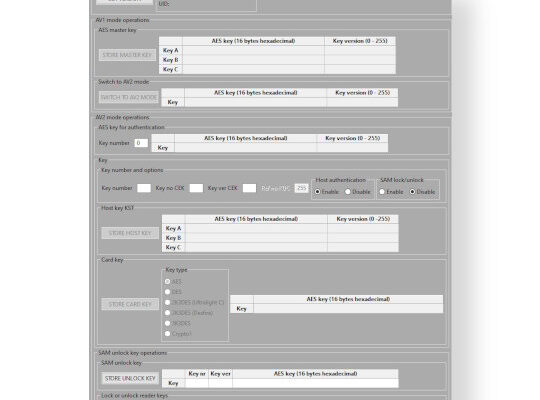Click the Key ver CEK input field

[249, 188]
